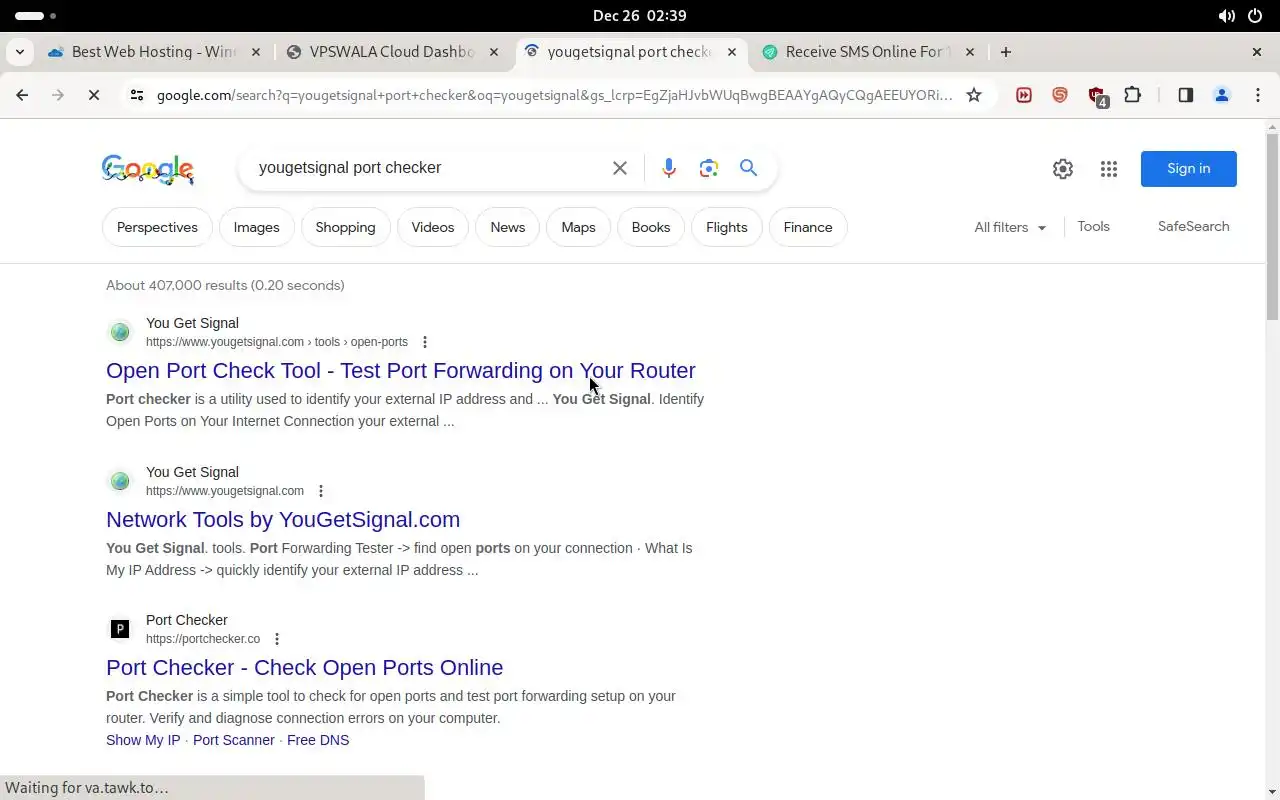Image resolution: width=1280 pixels, height=800 pixels.
Task: Follow the Port Scanner sitelink
Action: tap(234, 740)
